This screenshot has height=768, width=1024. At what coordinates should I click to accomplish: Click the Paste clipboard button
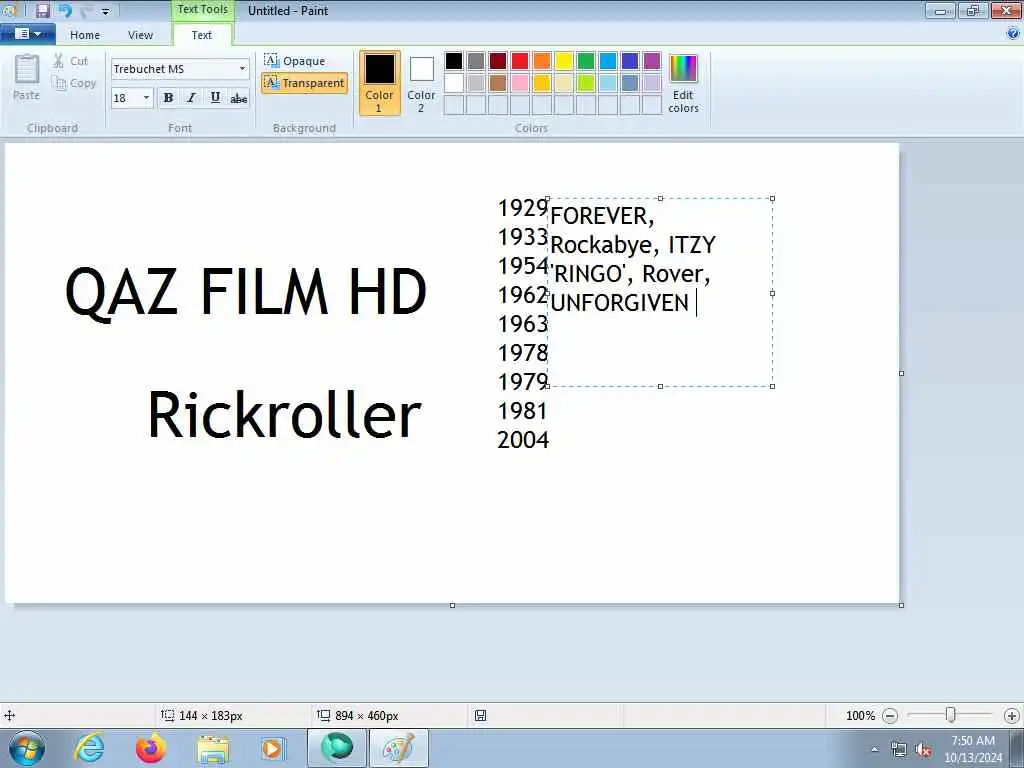pyautogui.click(x=26, y=77)
